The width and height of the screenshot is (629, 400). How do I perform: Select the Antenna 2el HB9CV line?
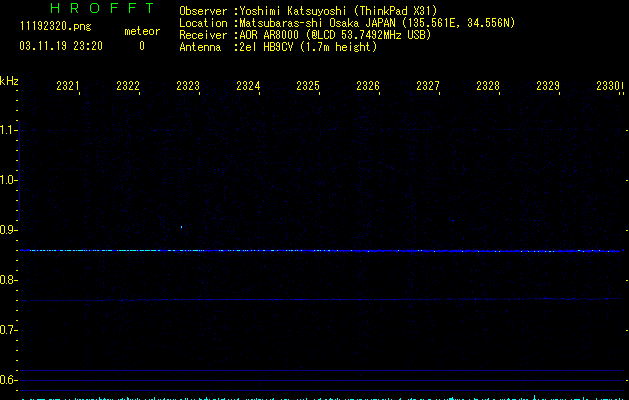point(278,47)
